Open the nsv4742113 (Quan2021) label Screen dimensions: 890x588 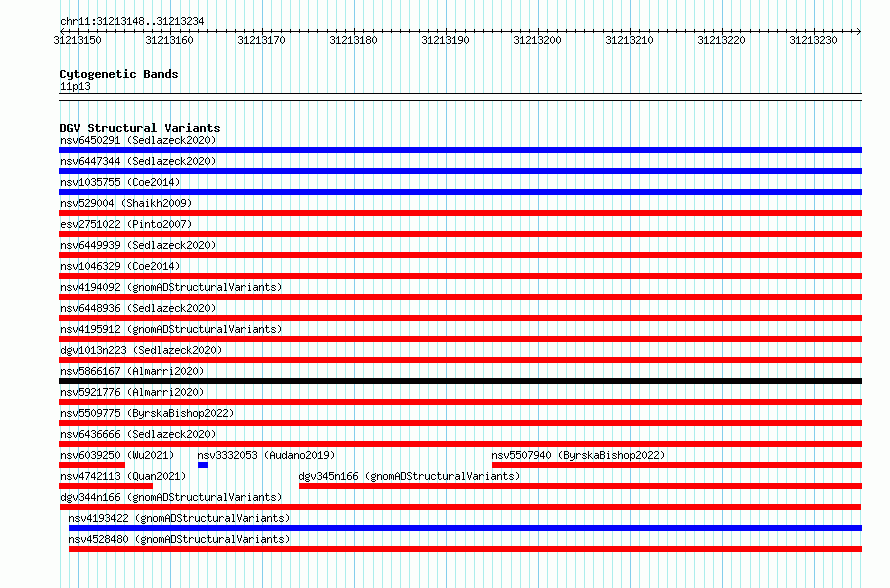click(123, 476)
